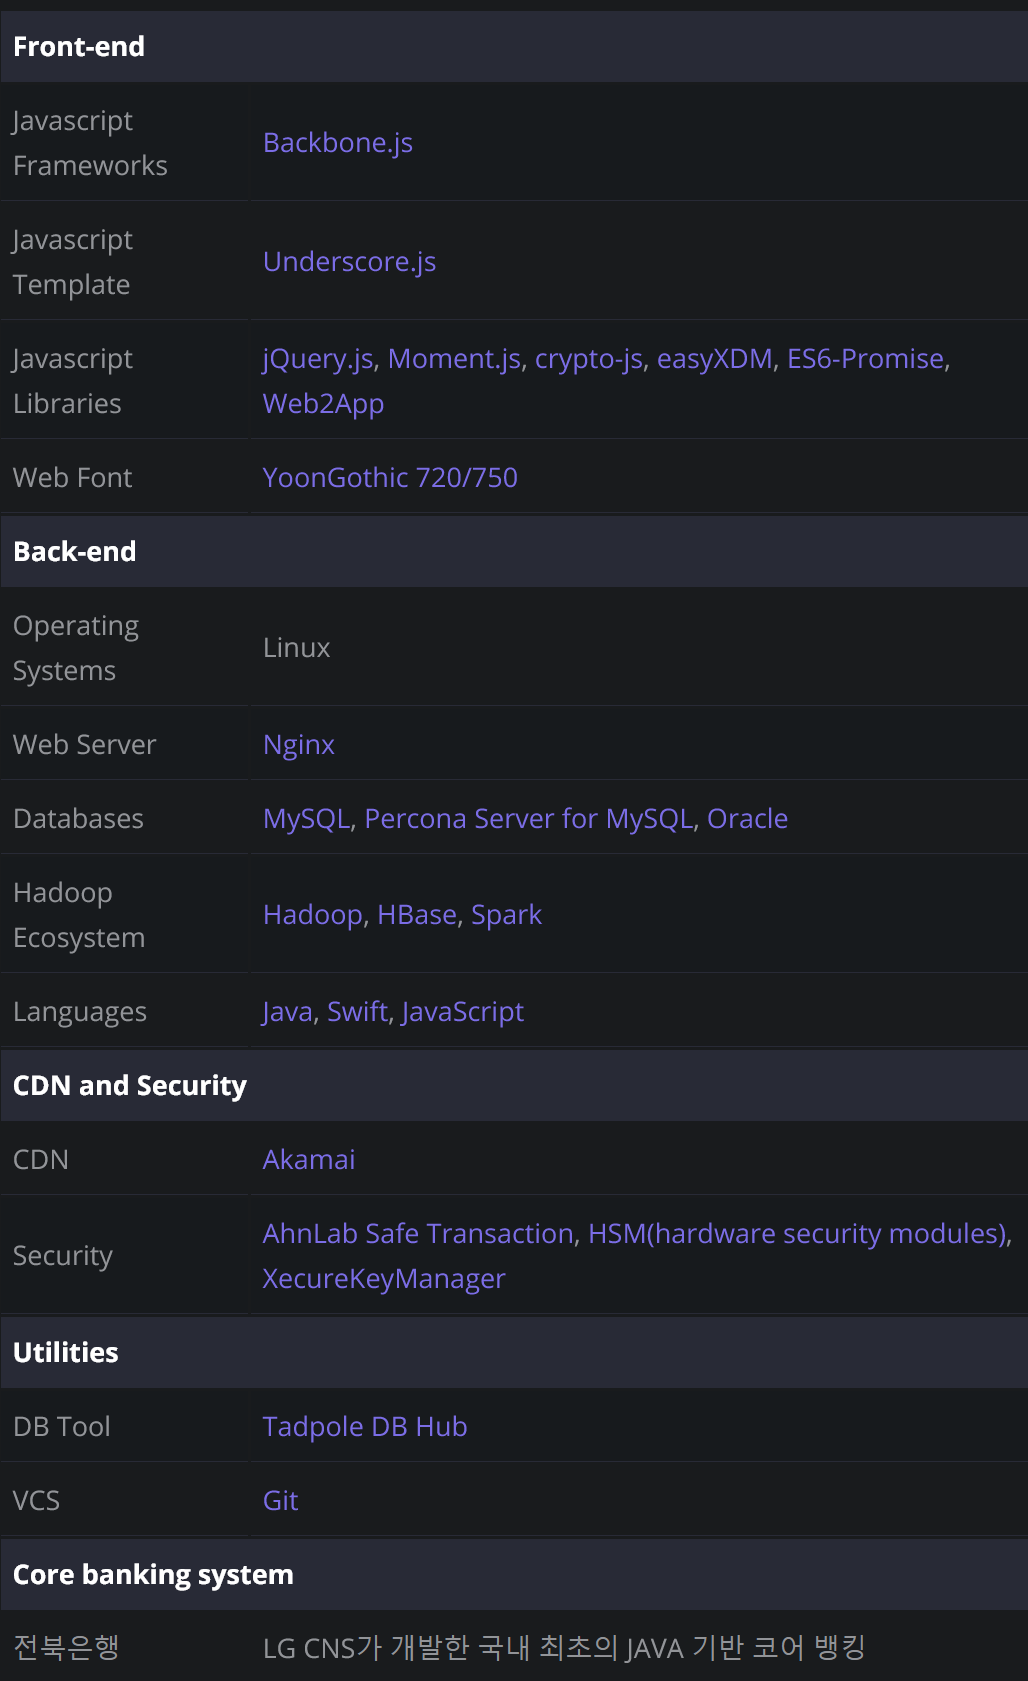Open the Hadoop link in the value cell
The image size is (1028, 1681).
point(313,915)
